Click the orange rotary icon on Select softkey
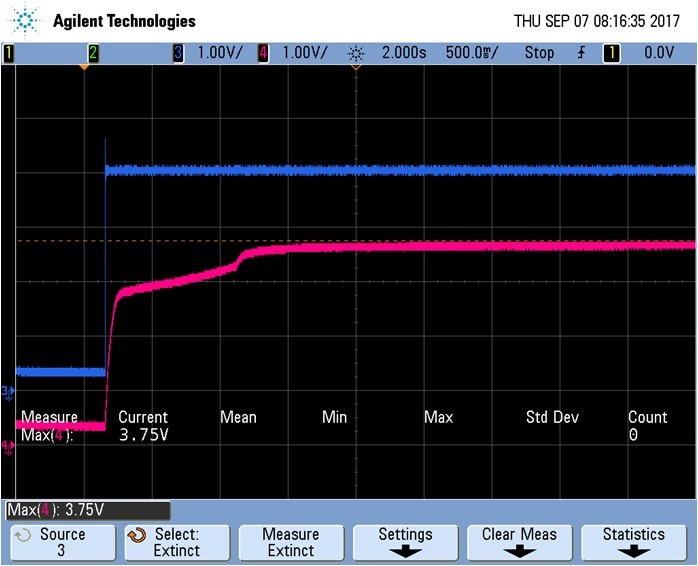The image size is (698, 566). coord(137,535)
